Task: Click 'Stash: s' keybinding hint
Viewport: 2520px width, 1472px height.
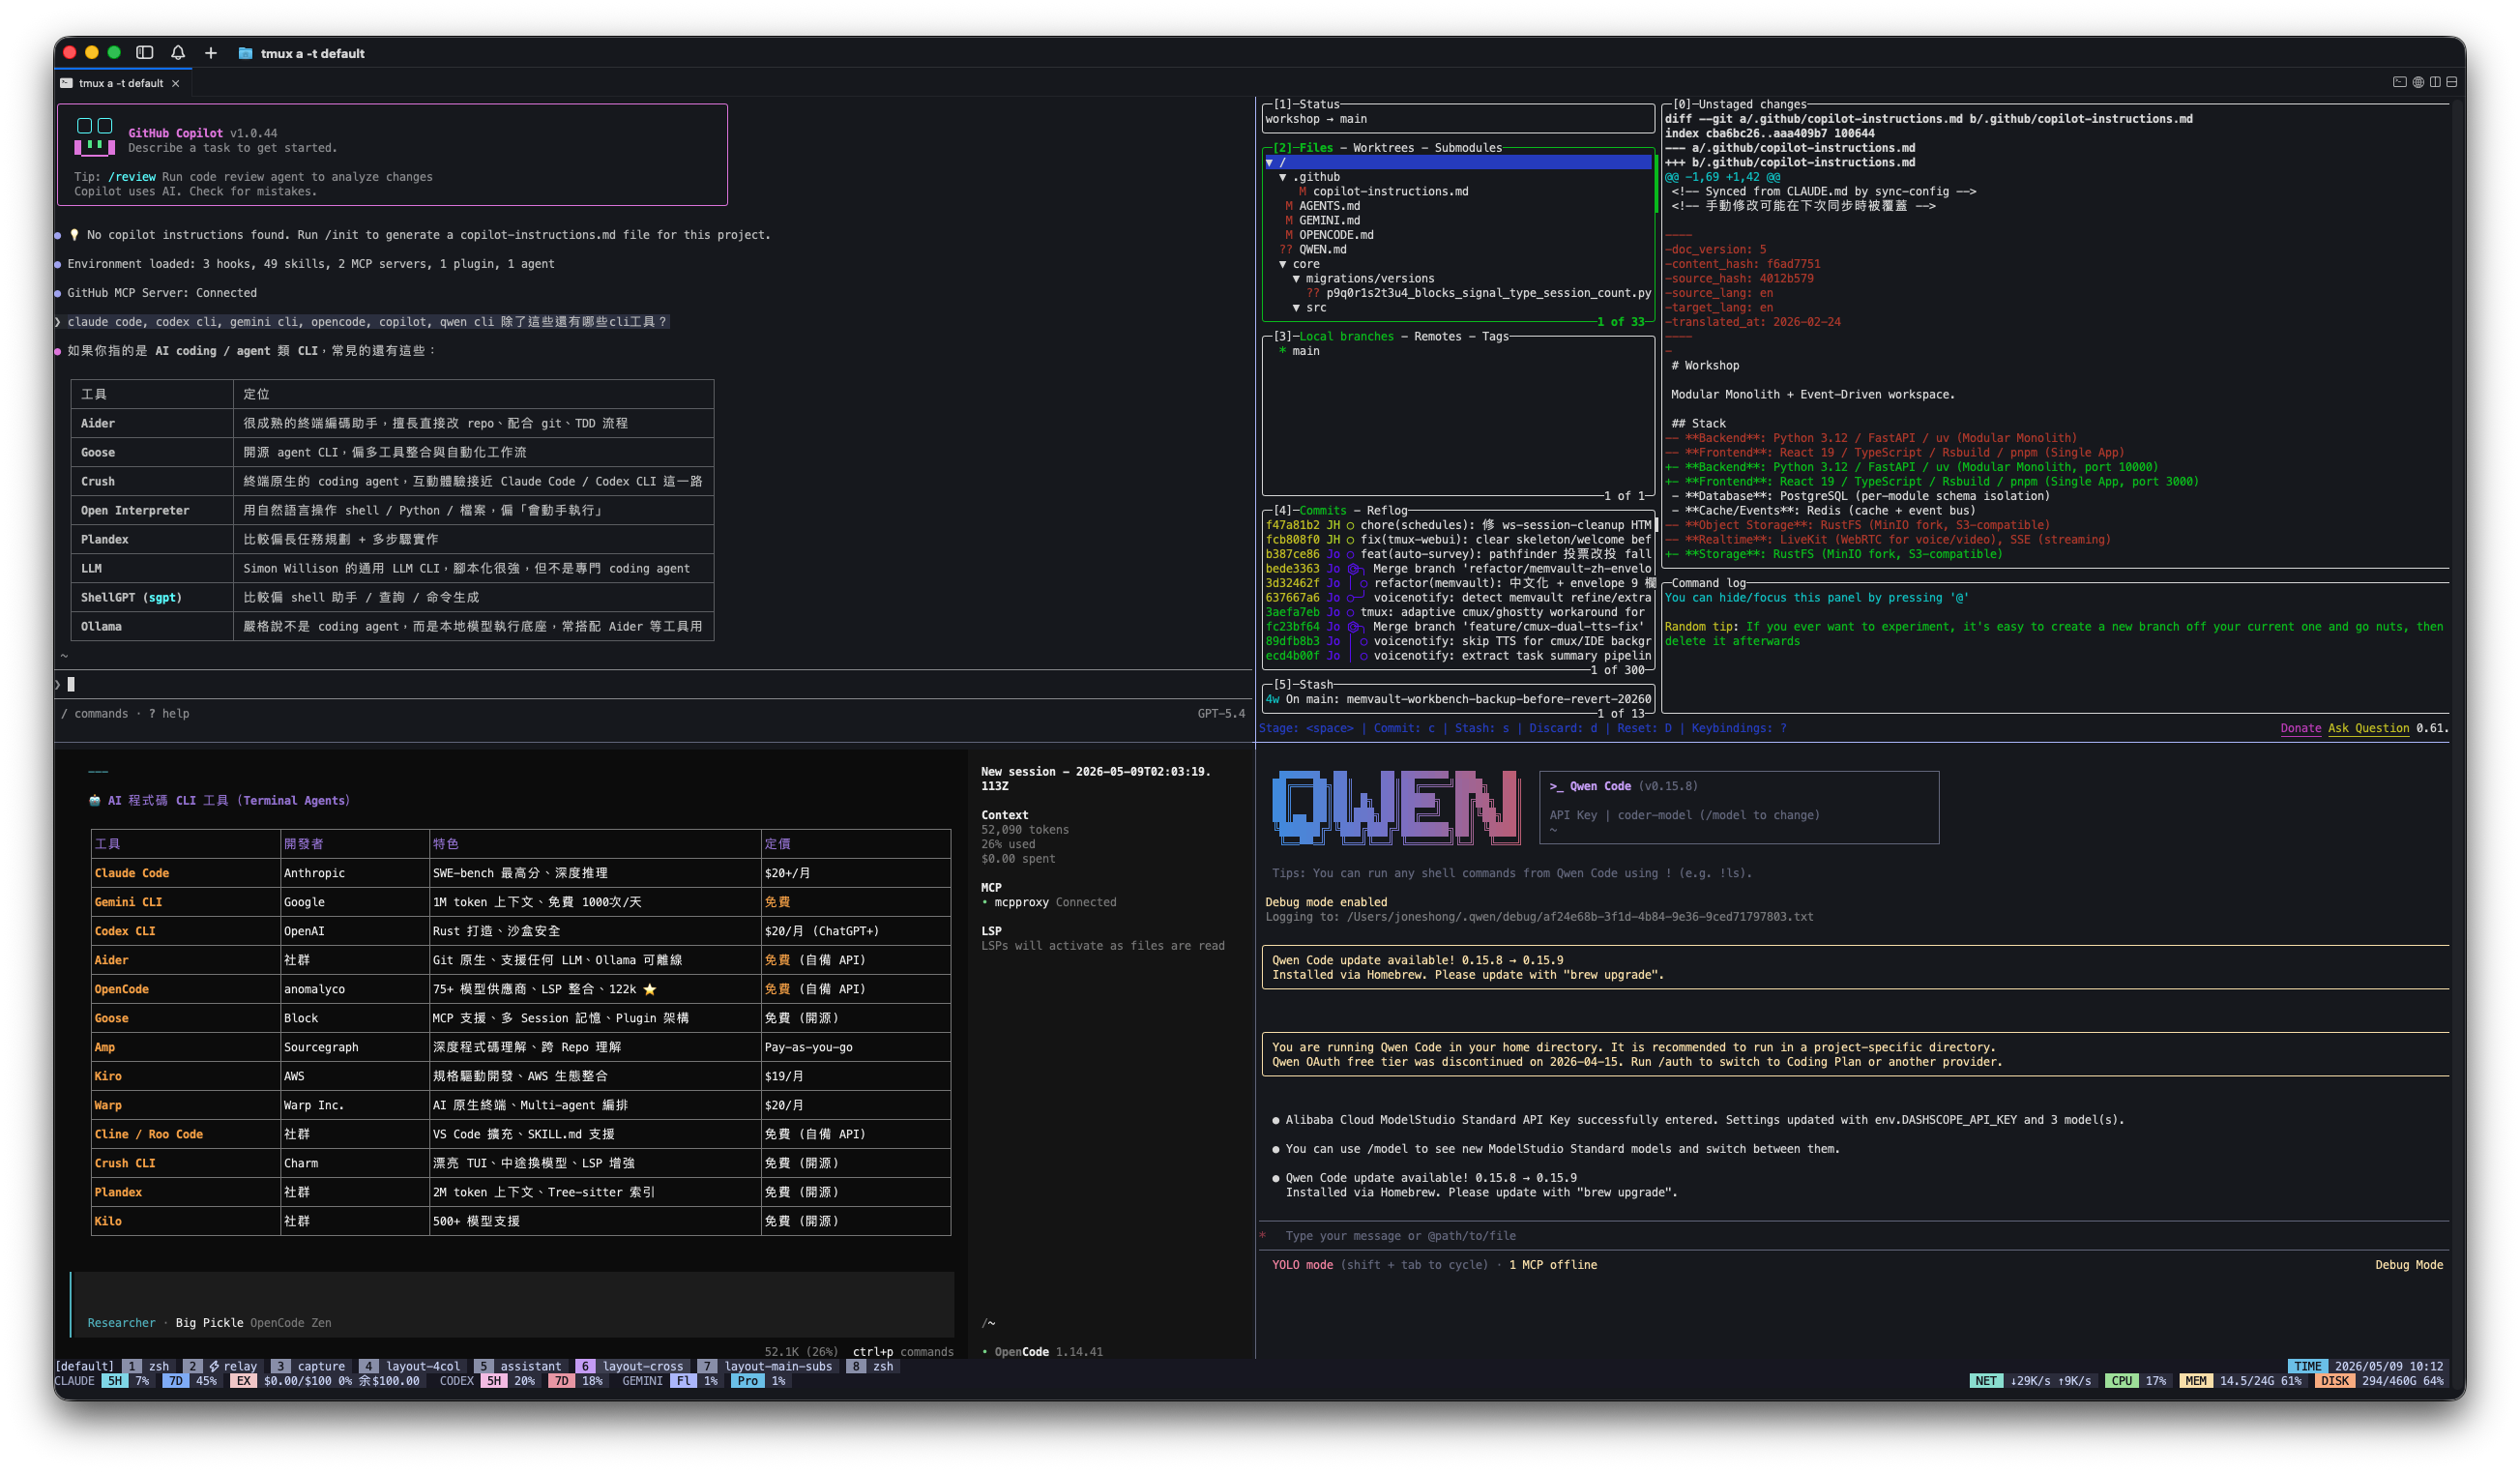Action: (1481, 728)
